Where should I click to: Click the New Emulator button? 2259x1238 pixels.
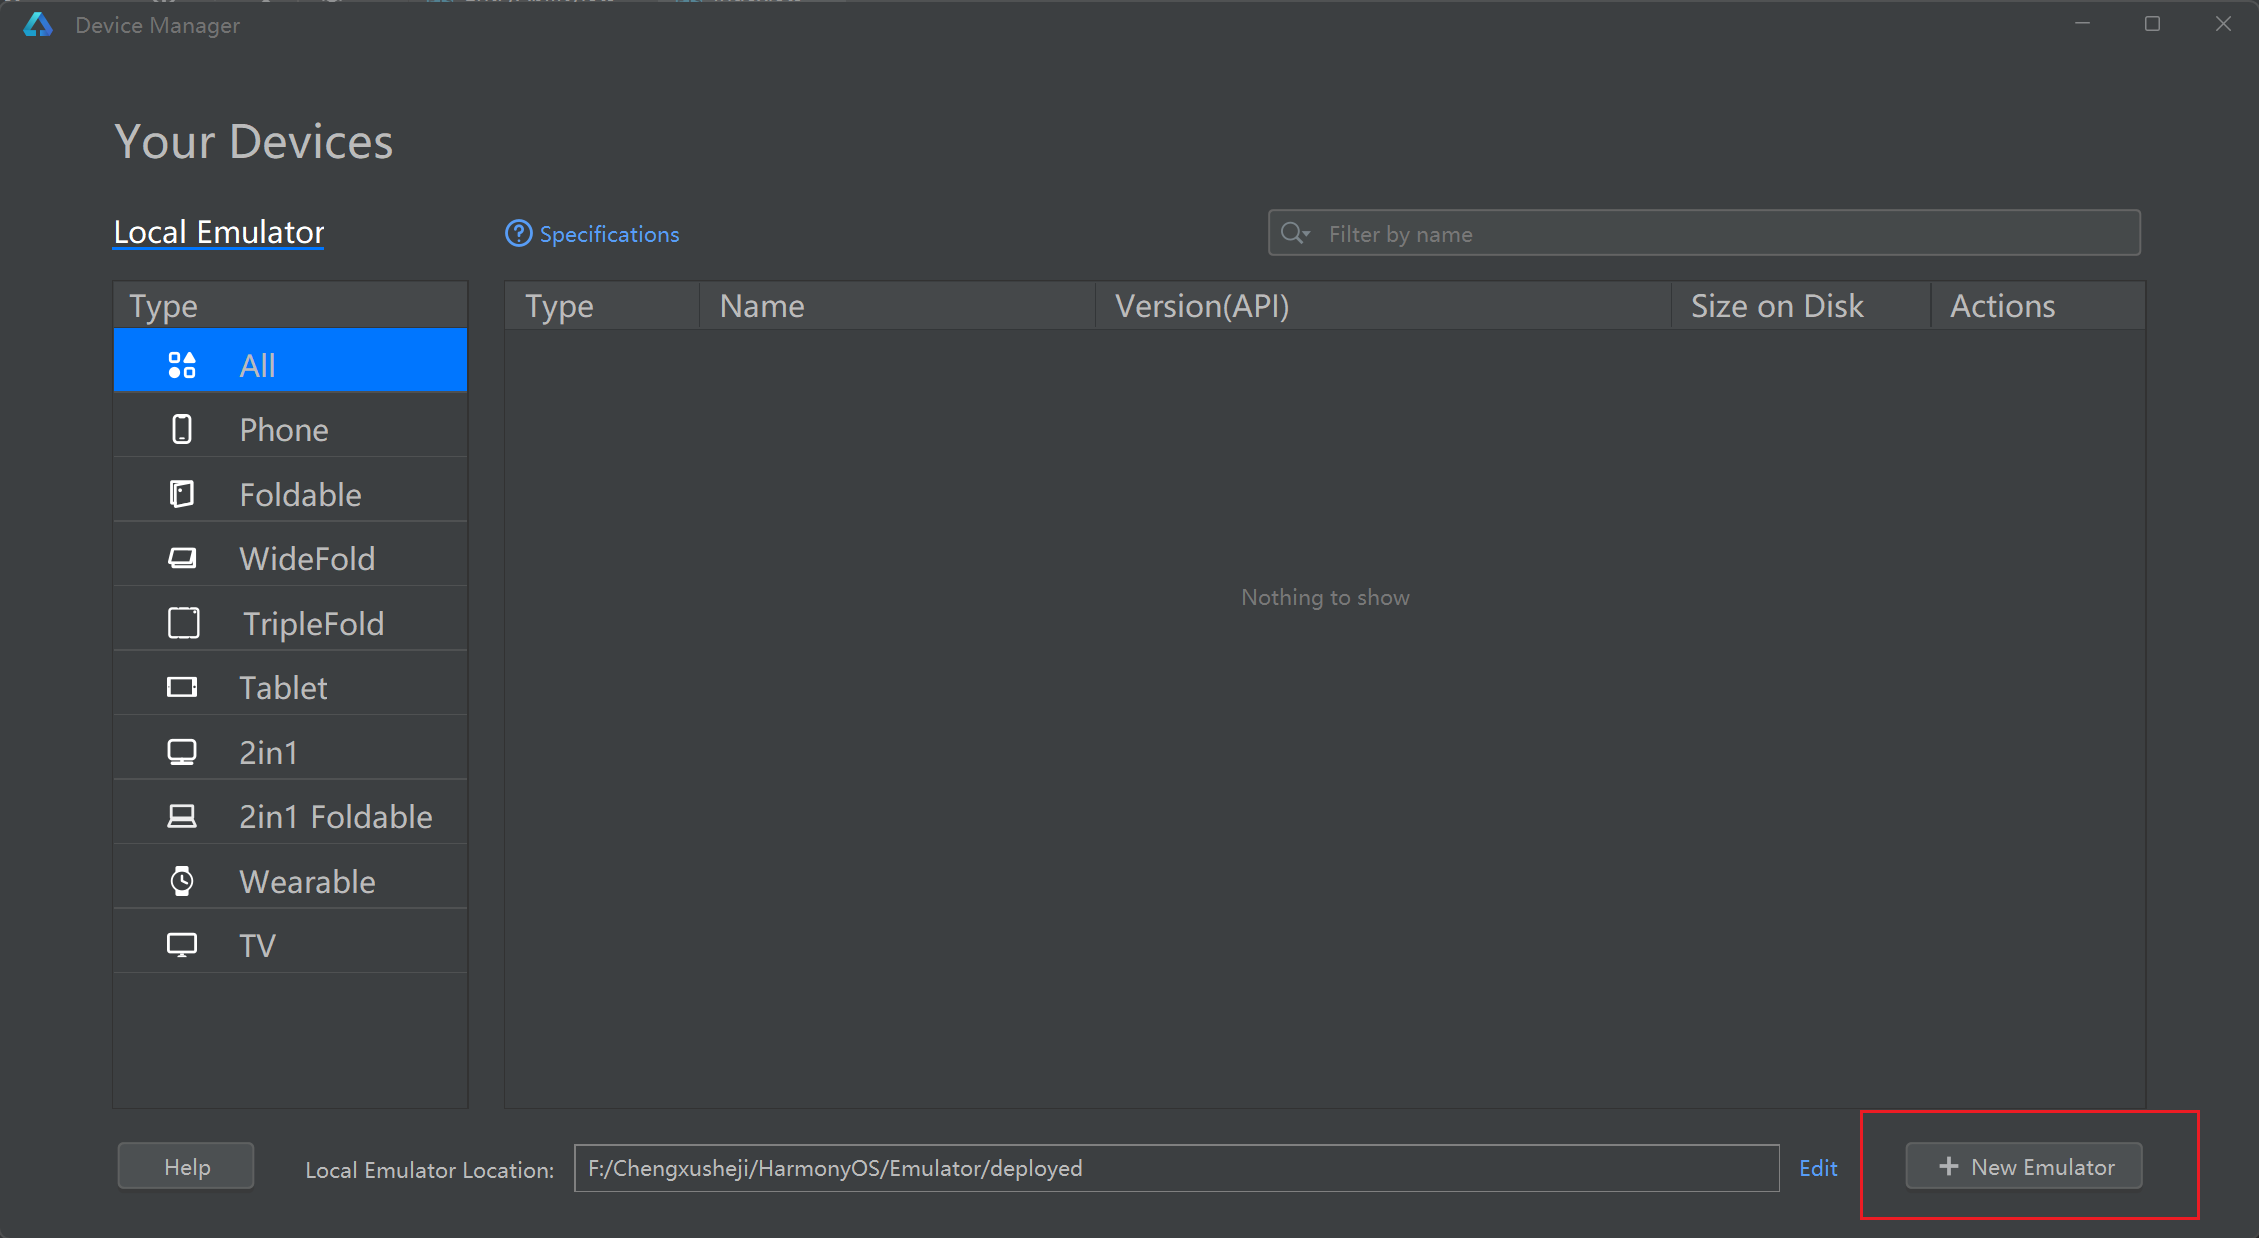(x=2024, y=1166)
